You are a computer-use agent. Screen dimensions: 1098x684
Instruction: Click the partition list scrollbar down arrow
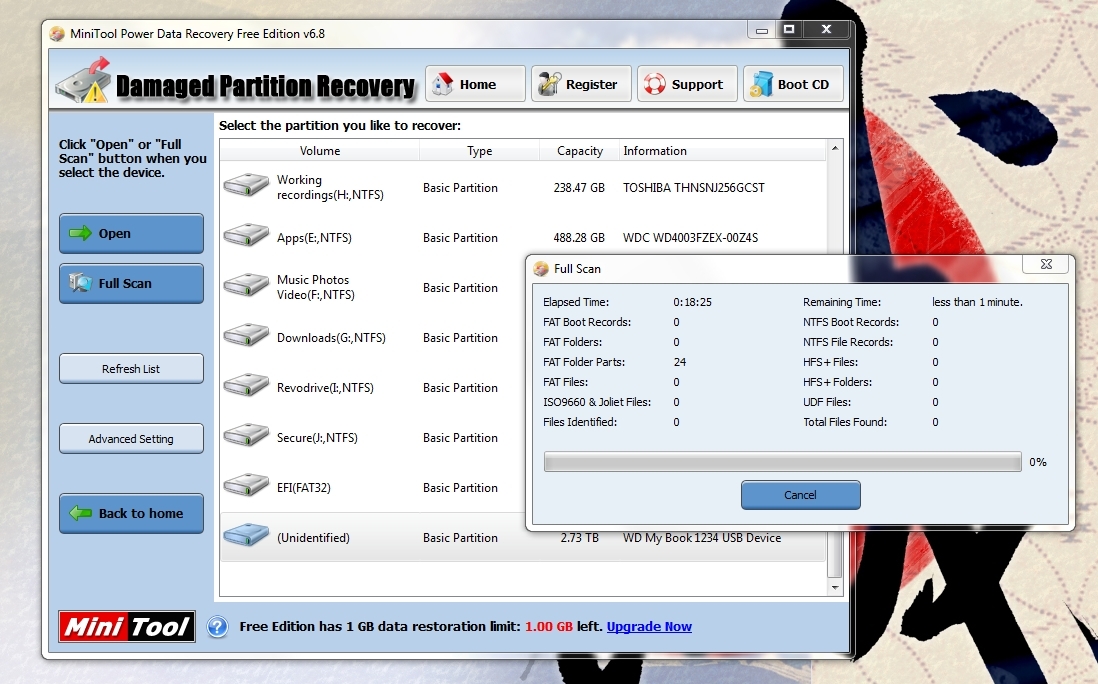(x=835, y=588)
